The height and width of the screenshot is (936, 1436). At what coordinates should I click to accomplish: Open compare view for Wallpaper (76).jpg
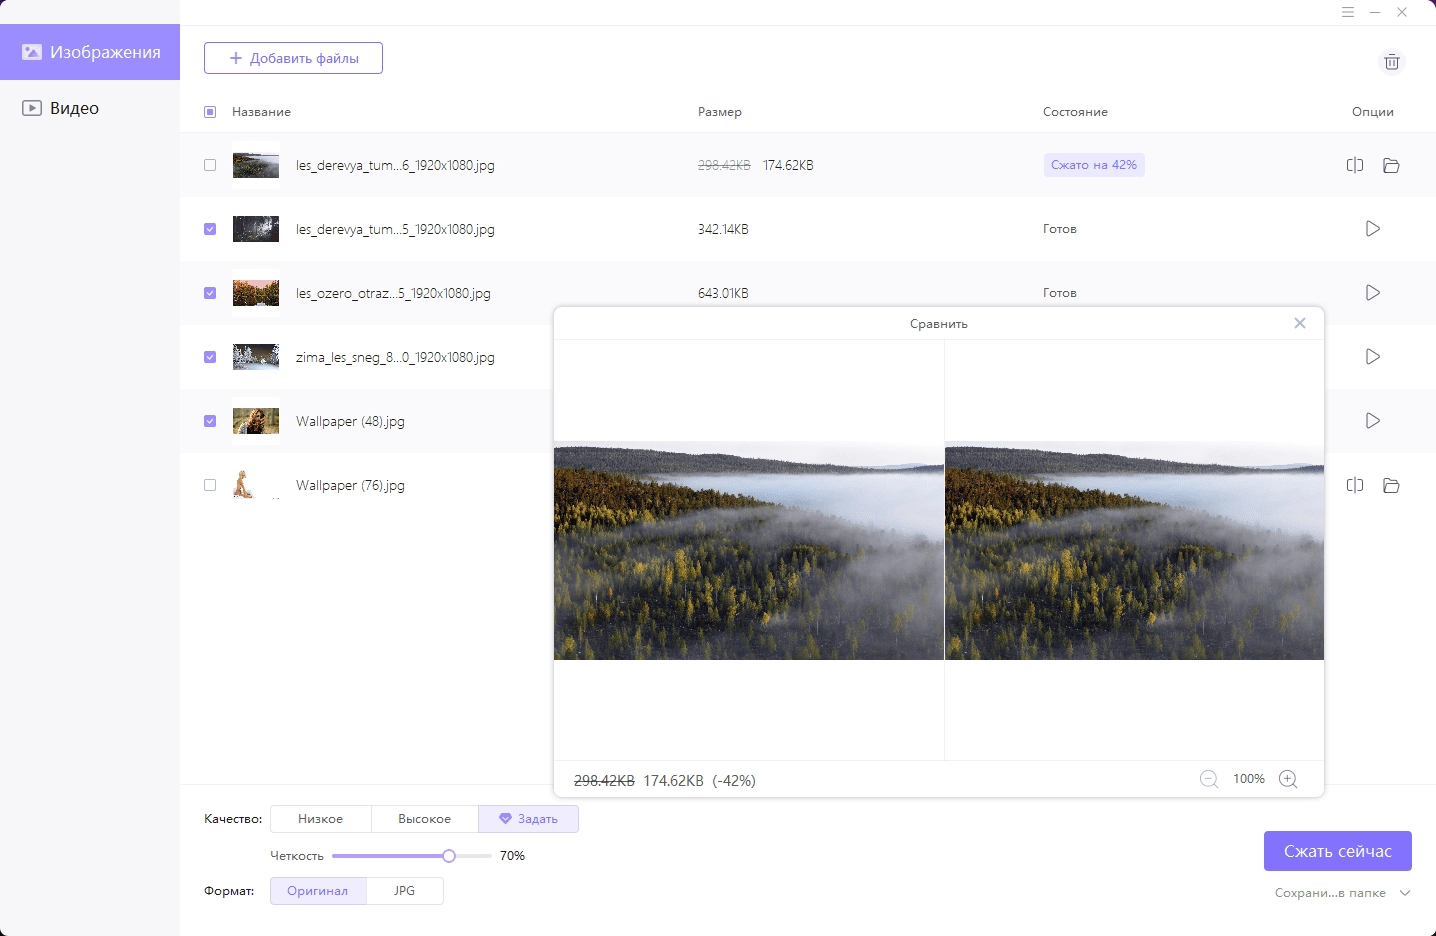tap(1355, 485)
